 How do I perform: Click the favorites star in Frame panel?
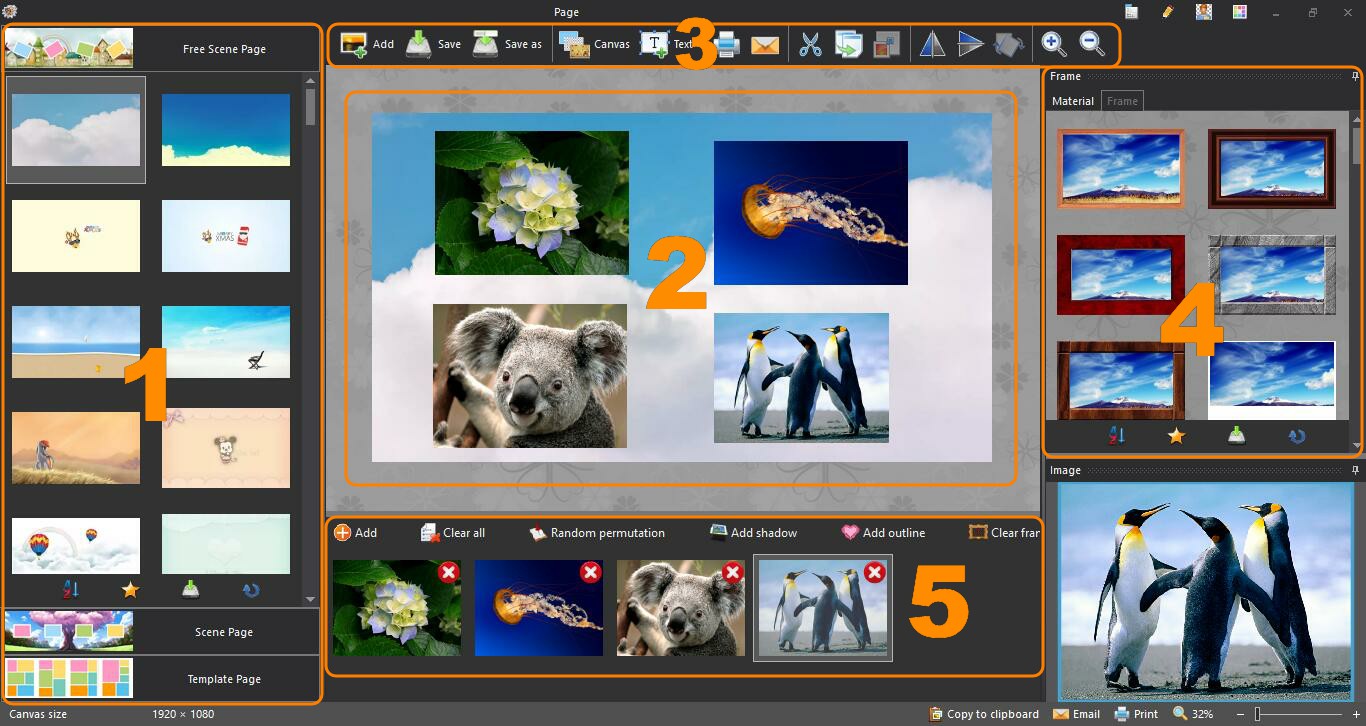tap(1176, 435)
